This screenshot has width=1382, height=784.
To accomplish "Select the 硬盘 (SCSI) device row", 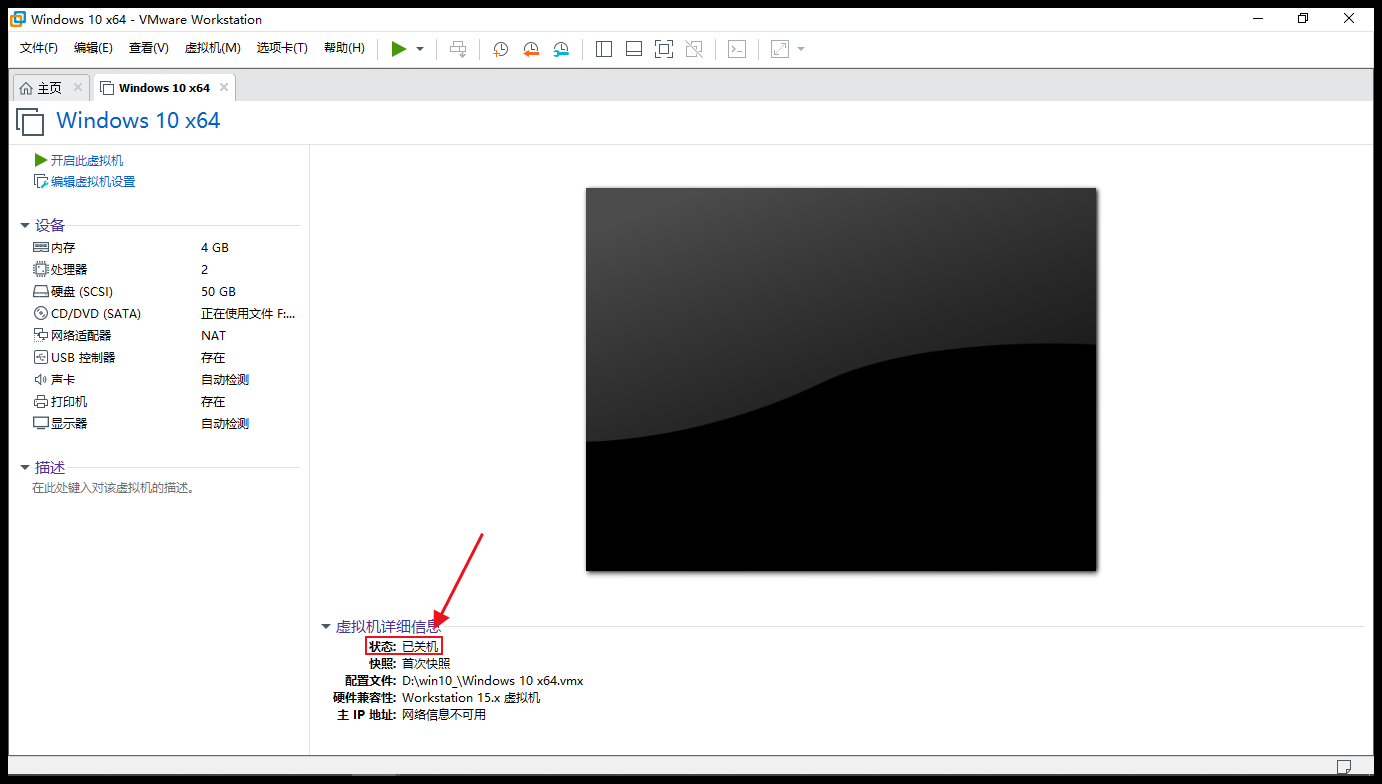I will click(165, 292).
